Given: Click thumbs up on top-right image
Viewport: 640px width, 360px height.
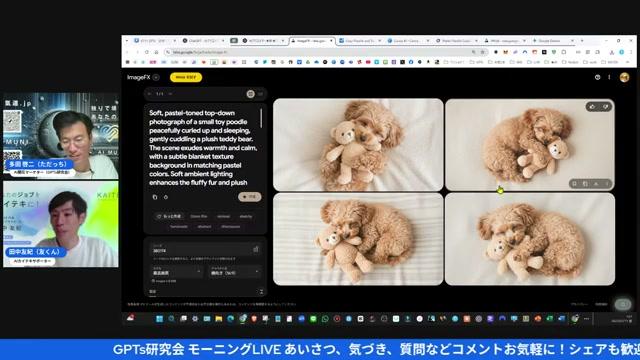Looking at the screenshot, I should [x=593, y=107].
